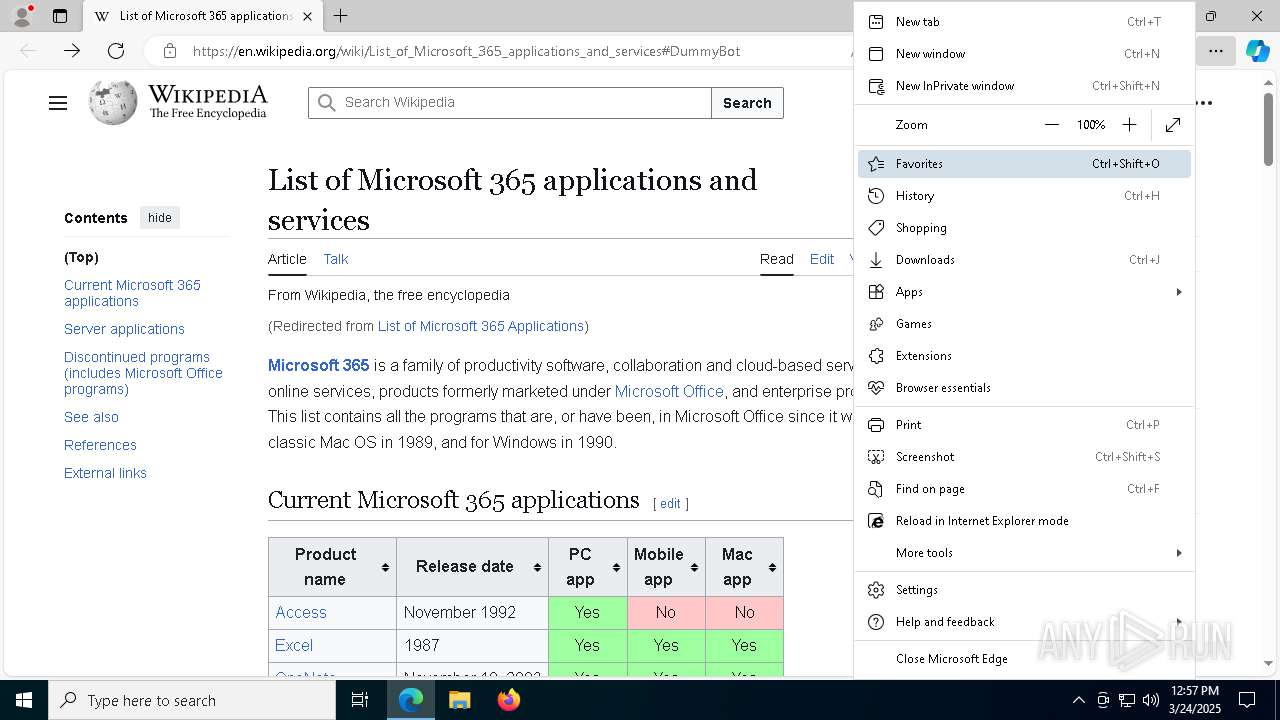Click the Print printer icon
The image size is (1280, 720).
tap(876, 425)
